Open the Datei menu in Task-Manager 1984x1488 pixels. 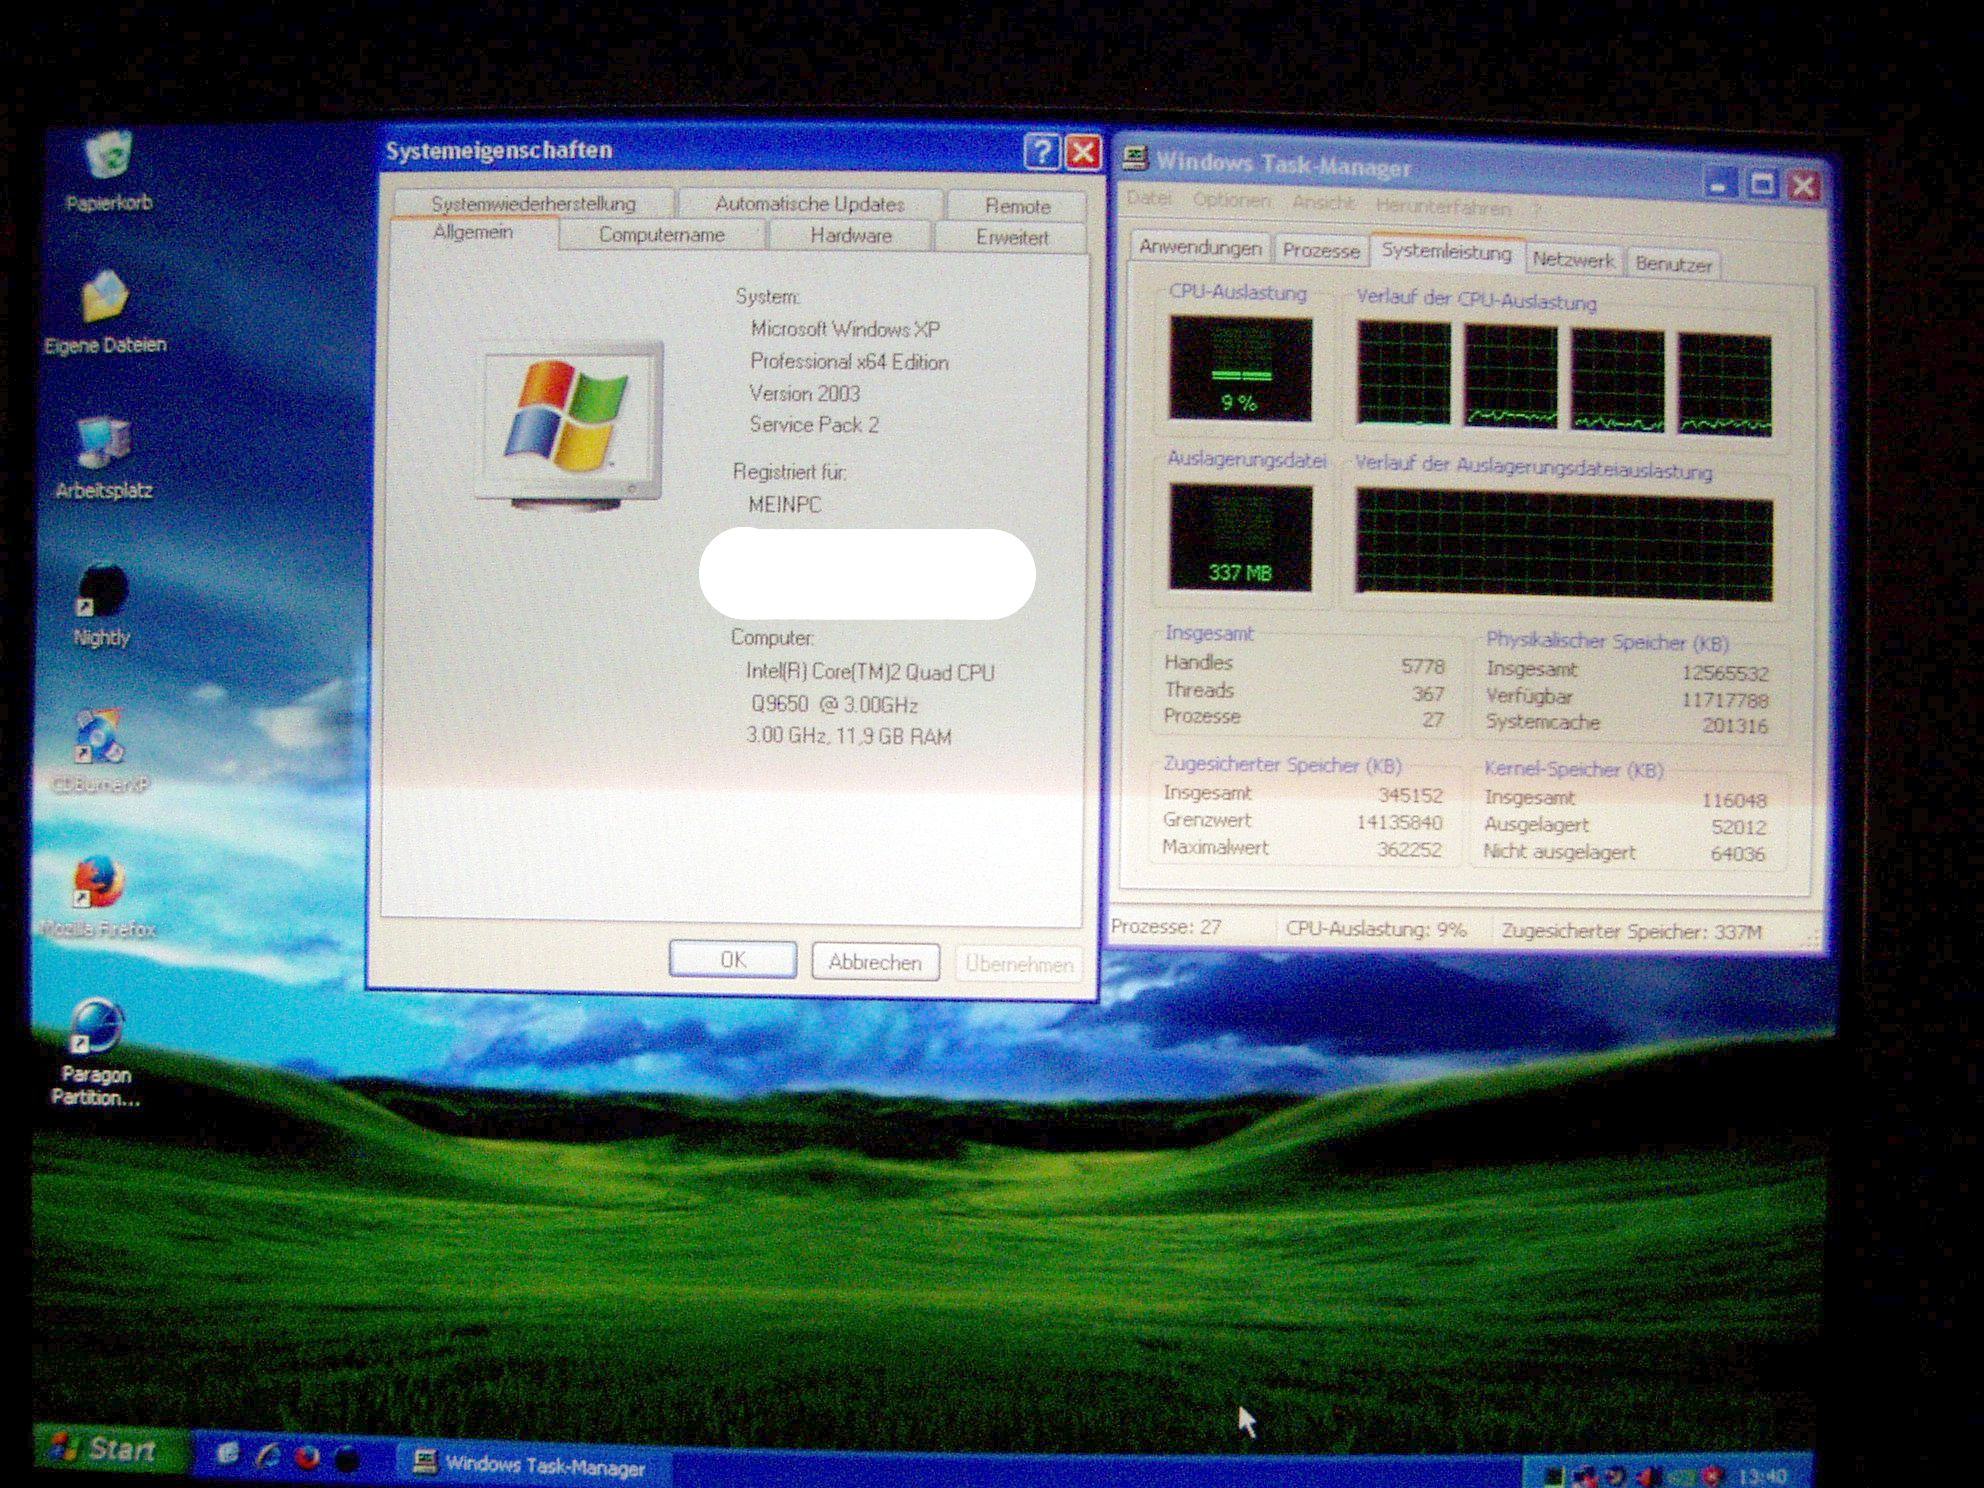[x=1148, y=199]
